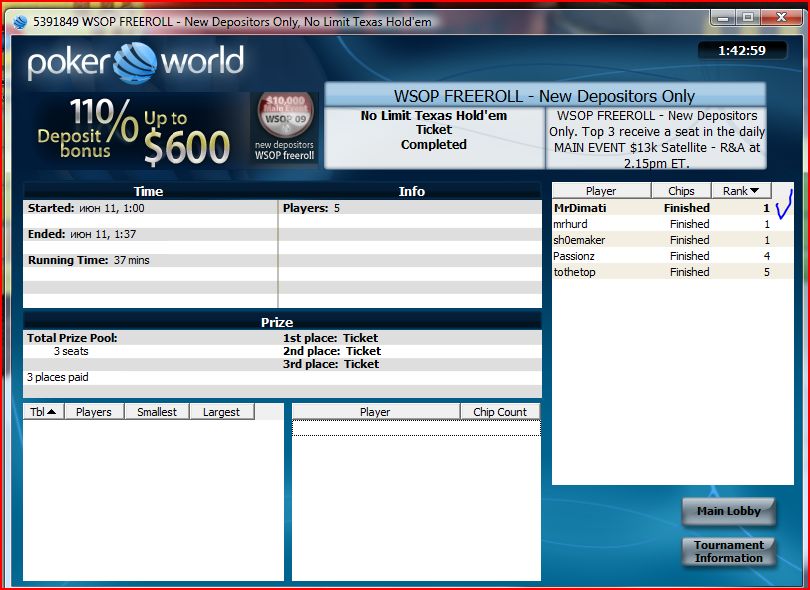Image resolution: width=810 pixels, height=590 pixels.
Task: Open the Main Lobby
Action: coord(728,511)
